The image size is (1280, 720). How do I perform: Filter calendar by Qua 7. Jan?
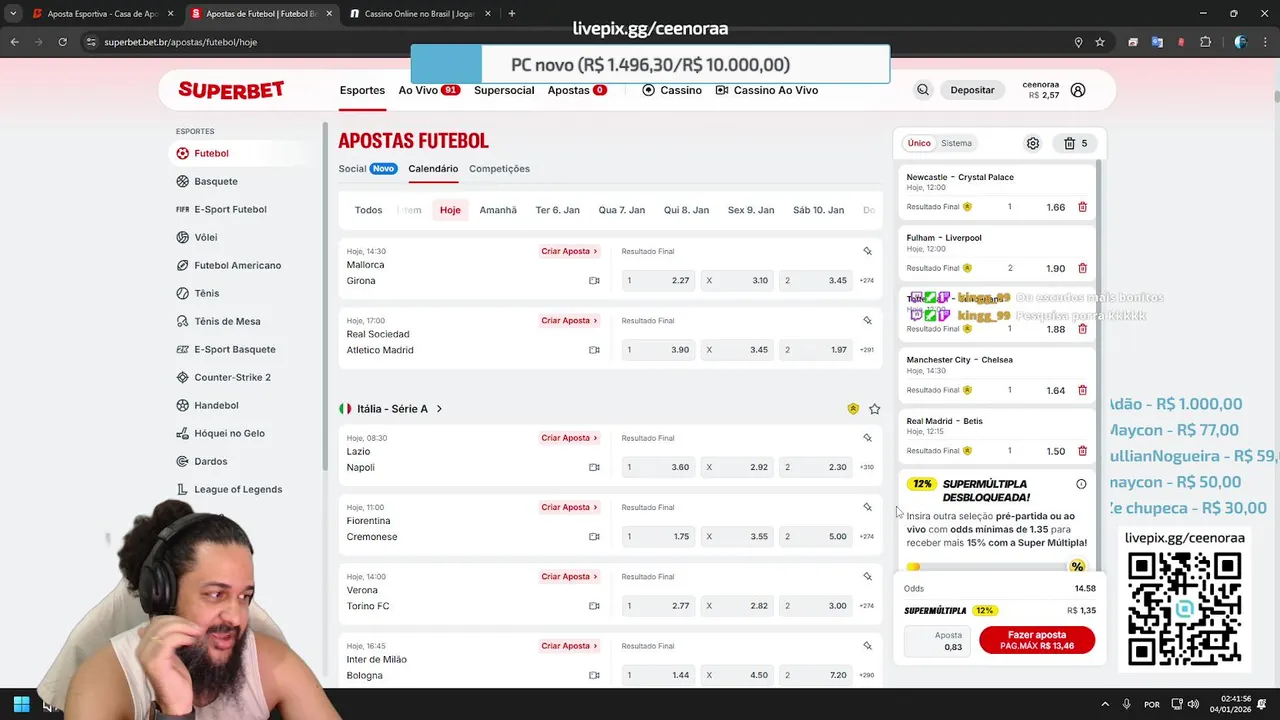coord(622,210)
